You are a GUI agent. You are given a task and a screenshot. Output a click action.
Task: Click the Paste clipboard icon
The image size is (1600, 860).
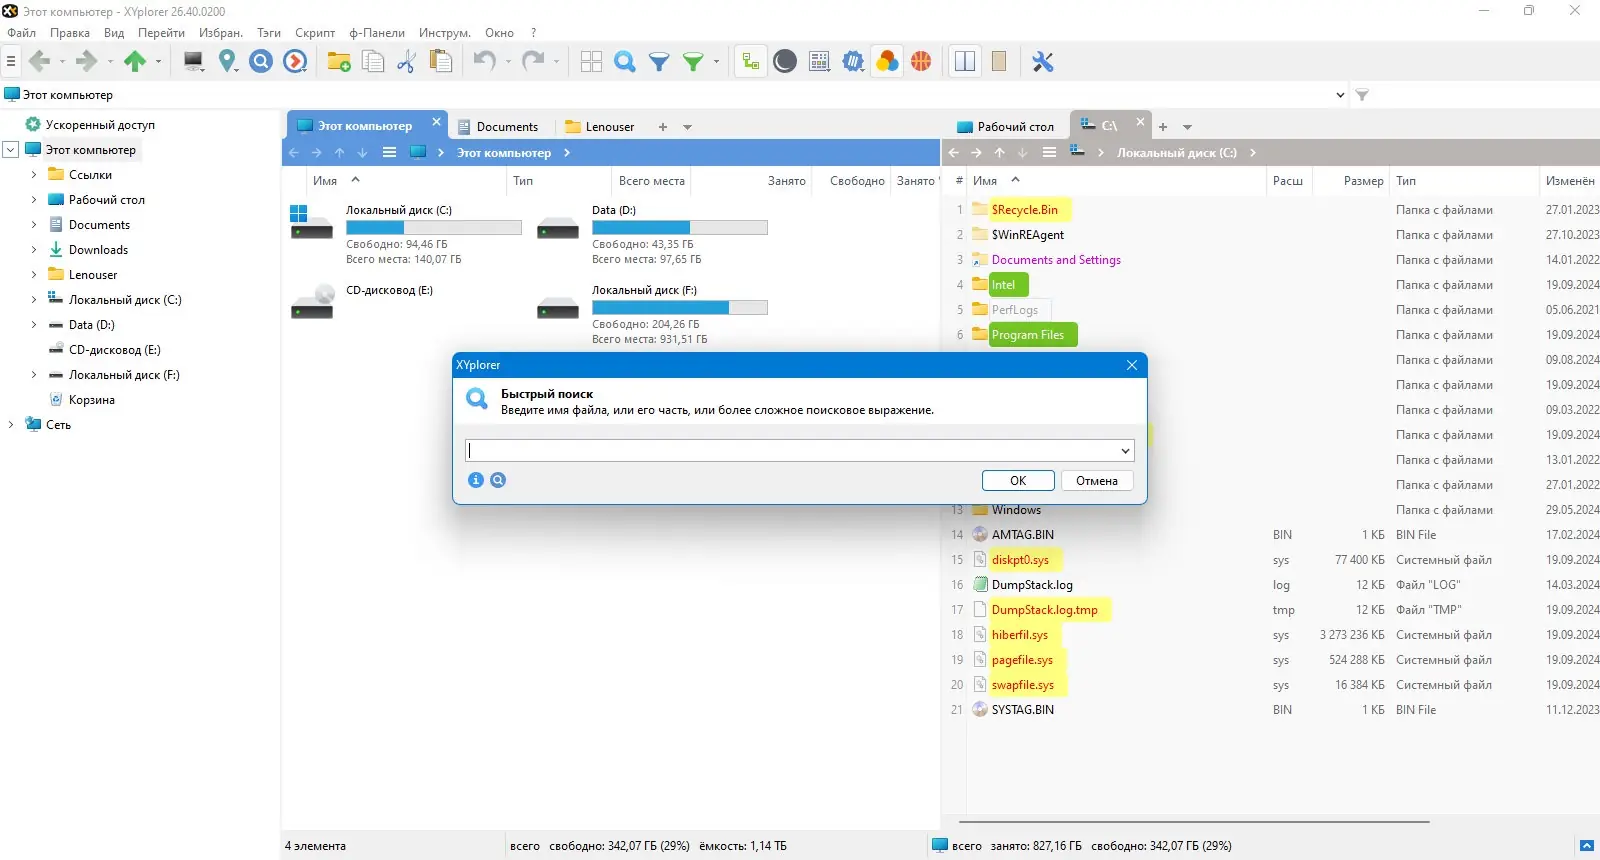click(440, 62)
